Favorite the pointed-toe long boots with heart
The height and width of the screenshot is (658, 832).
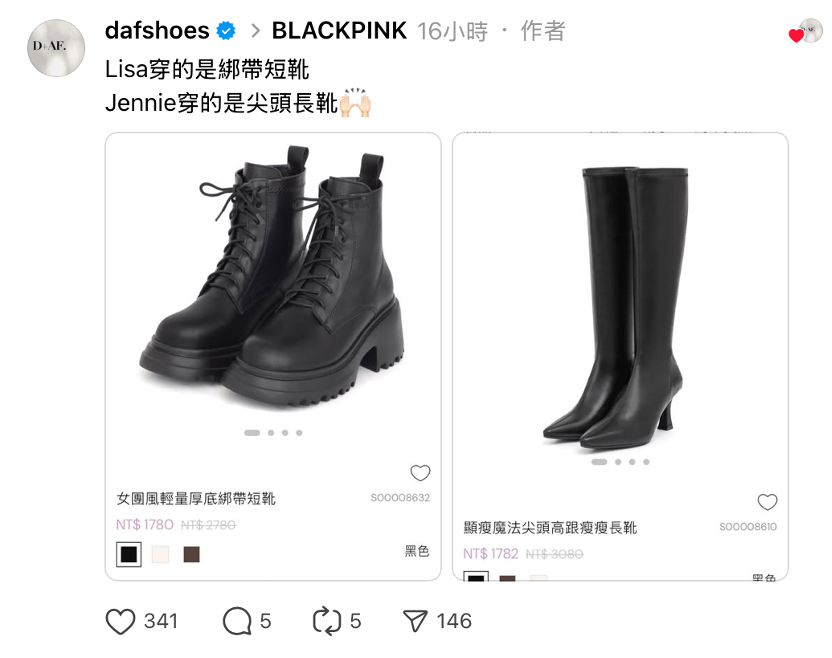[767, 501]
